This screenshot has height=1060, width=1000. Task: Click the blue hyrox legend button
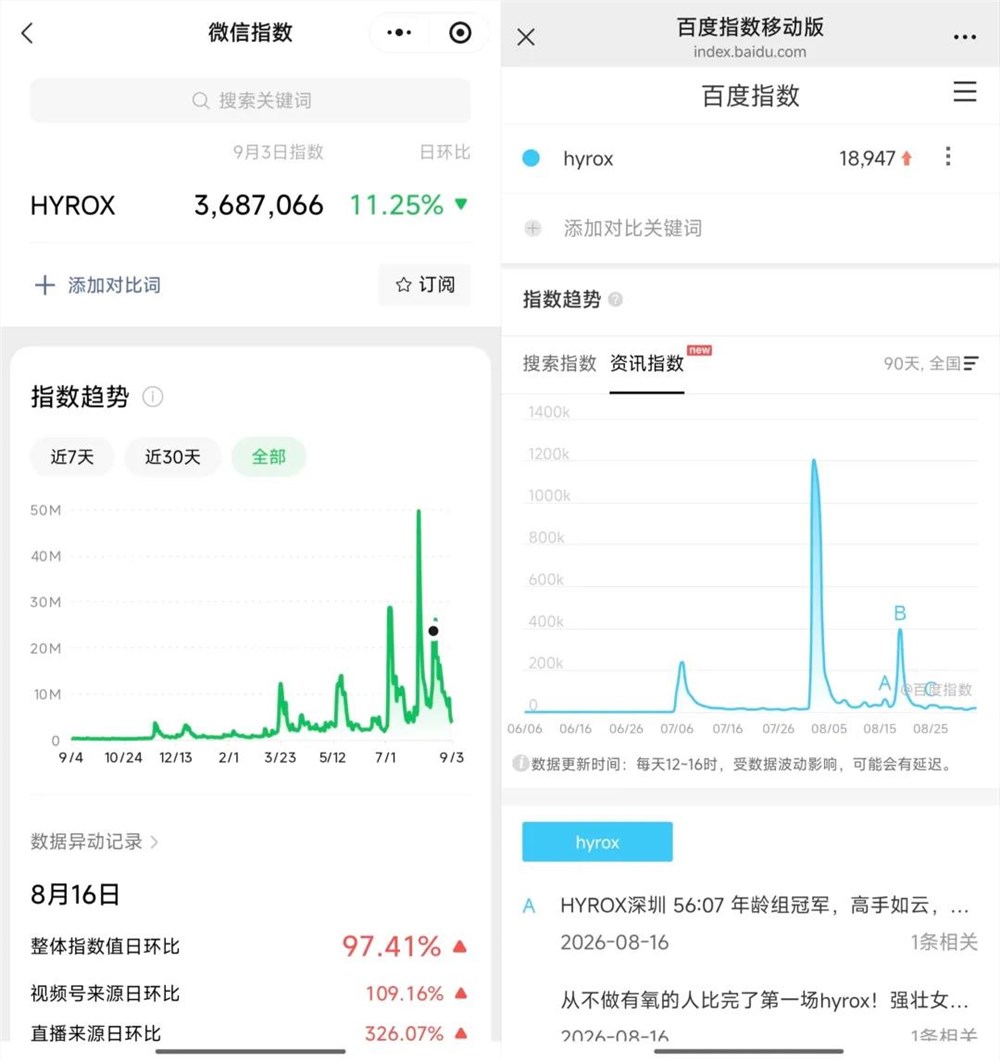coord(597,842)
